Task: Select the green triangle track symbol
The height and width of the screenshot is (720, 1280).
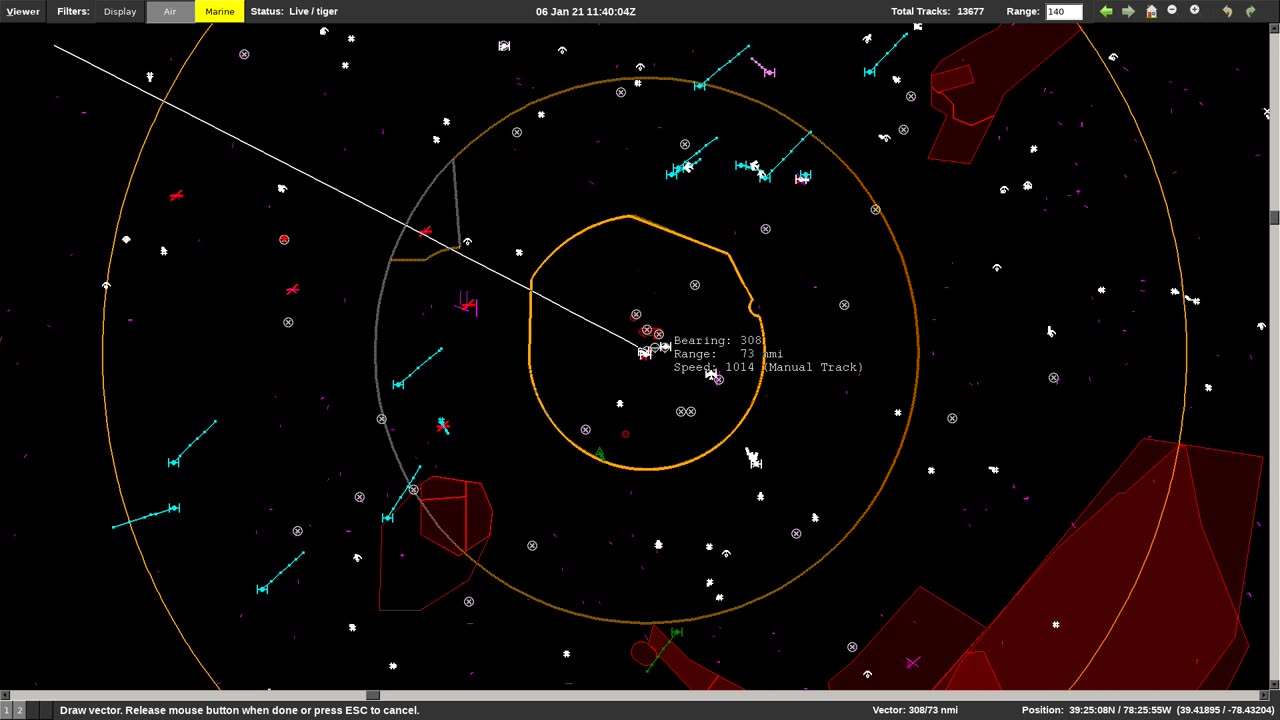Action: pos(600,455)
